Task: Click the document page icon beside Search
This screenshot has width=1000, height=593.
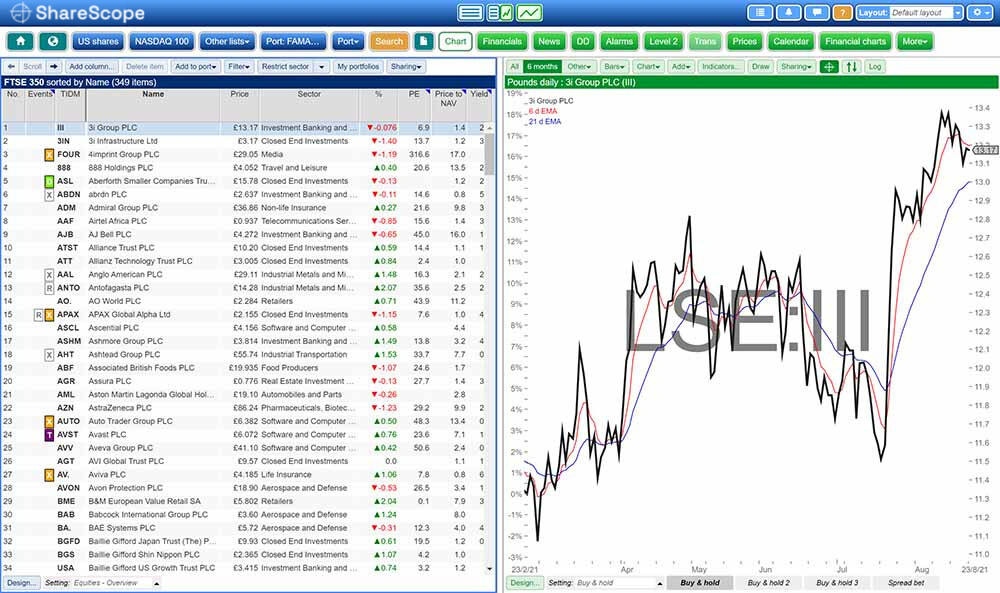Action: [x=424, y=42]
